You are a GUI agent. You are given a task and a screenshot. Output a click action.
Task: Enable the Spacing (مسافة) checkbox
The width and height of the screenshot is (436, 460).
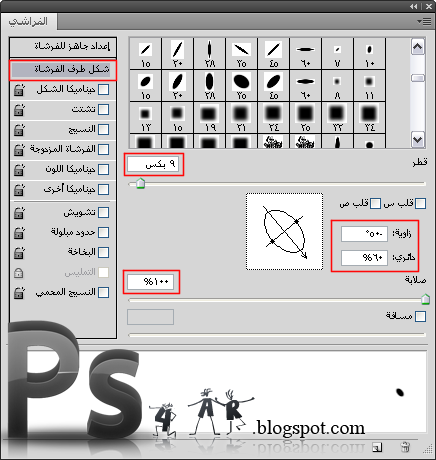(x=420, y=316)
